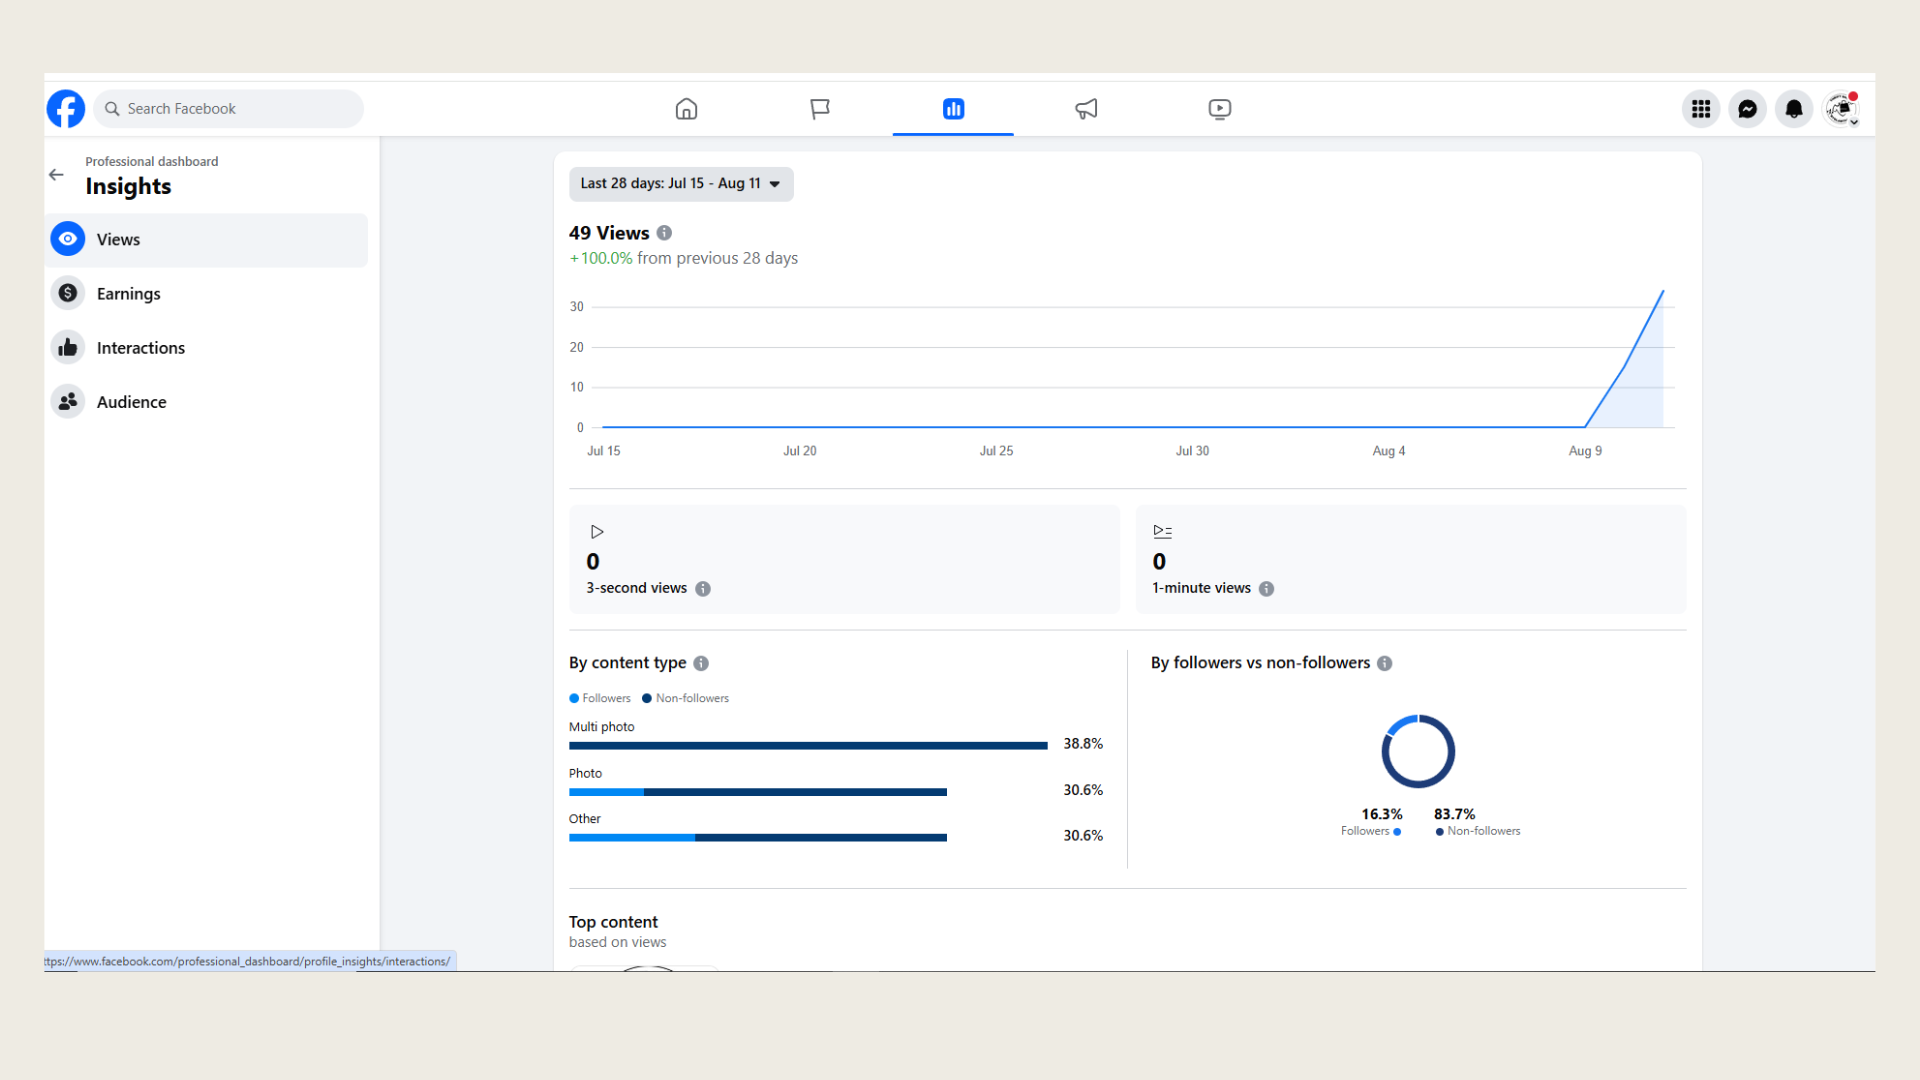Click the Search Facebook field
This screenshot has width=1920, height=1080.
(x=230, y=109)
